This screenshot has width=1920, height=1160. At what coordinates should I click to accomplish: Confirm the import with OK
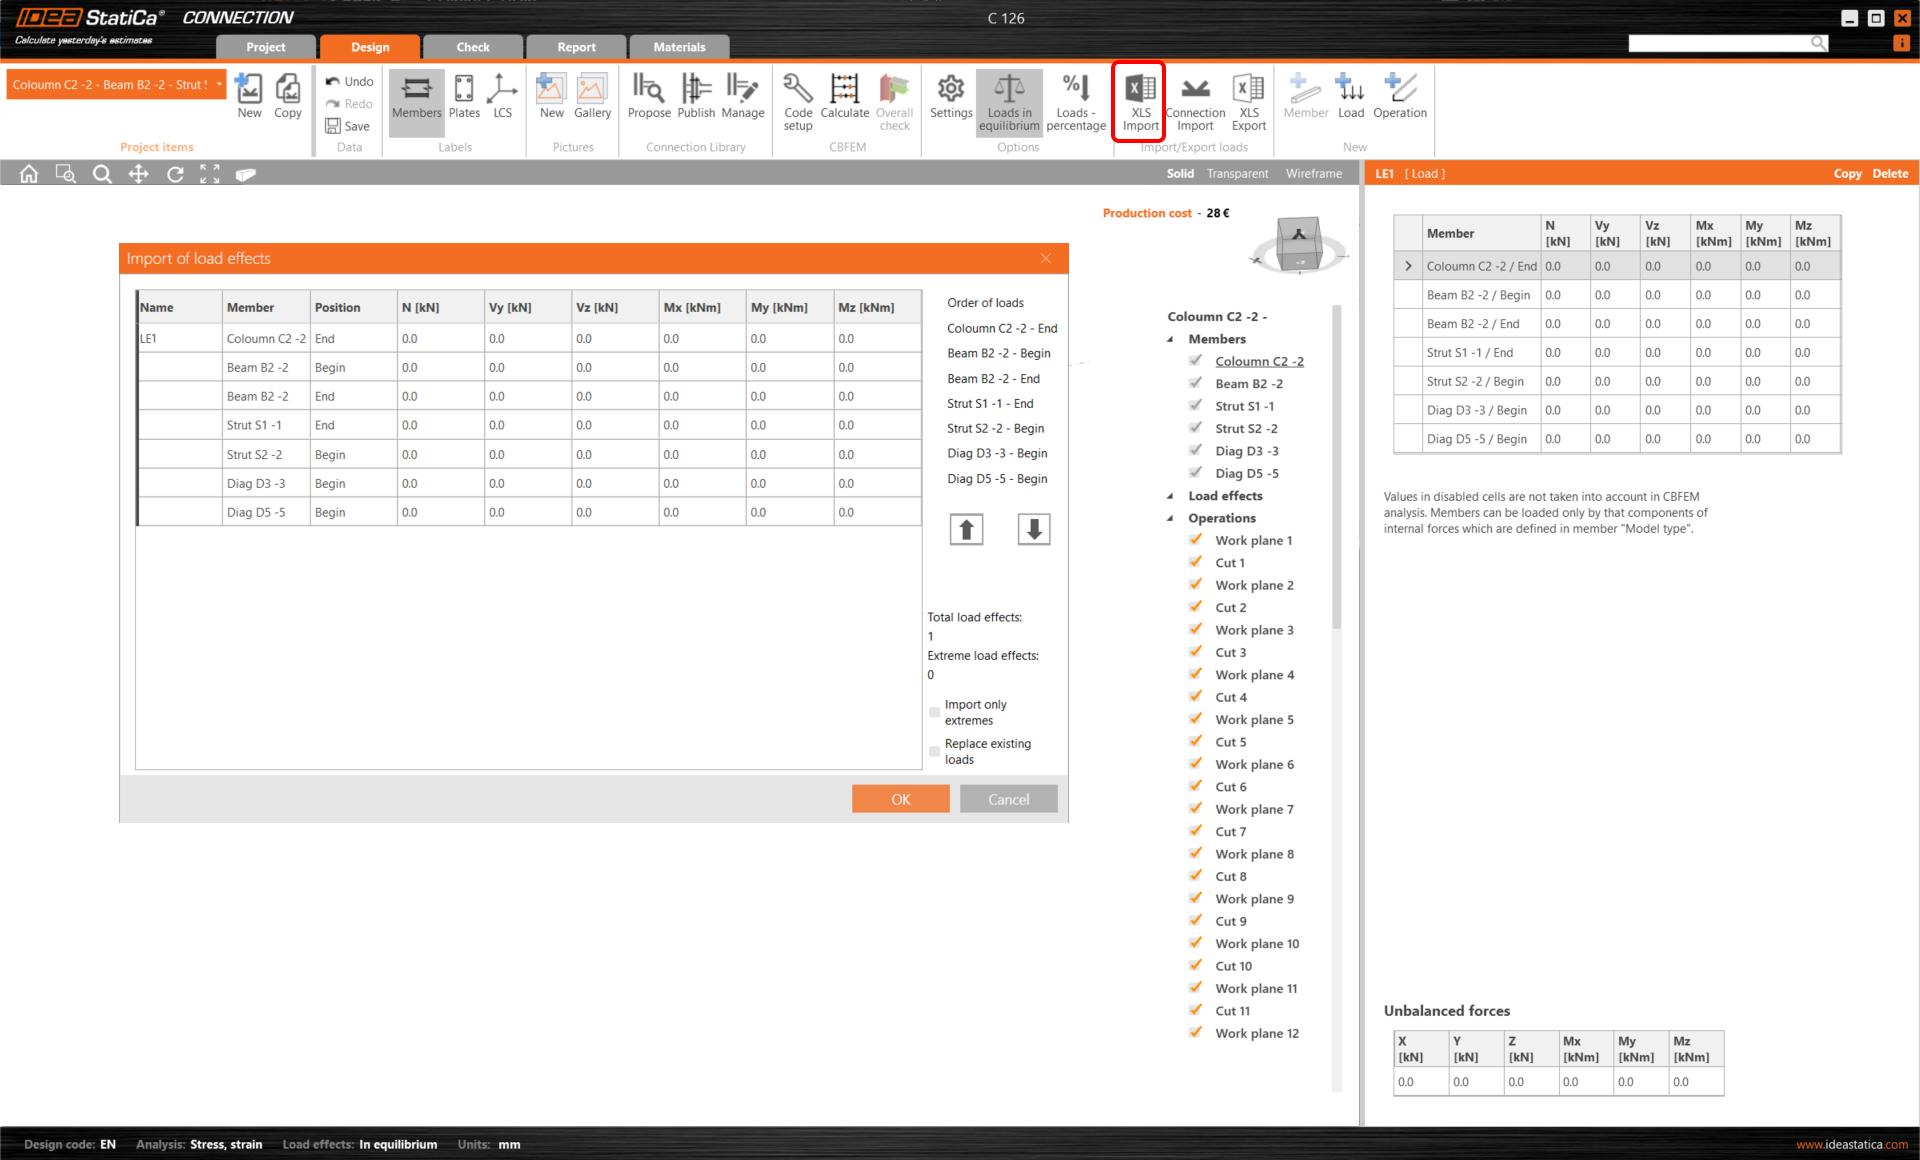tap(900, 799)
